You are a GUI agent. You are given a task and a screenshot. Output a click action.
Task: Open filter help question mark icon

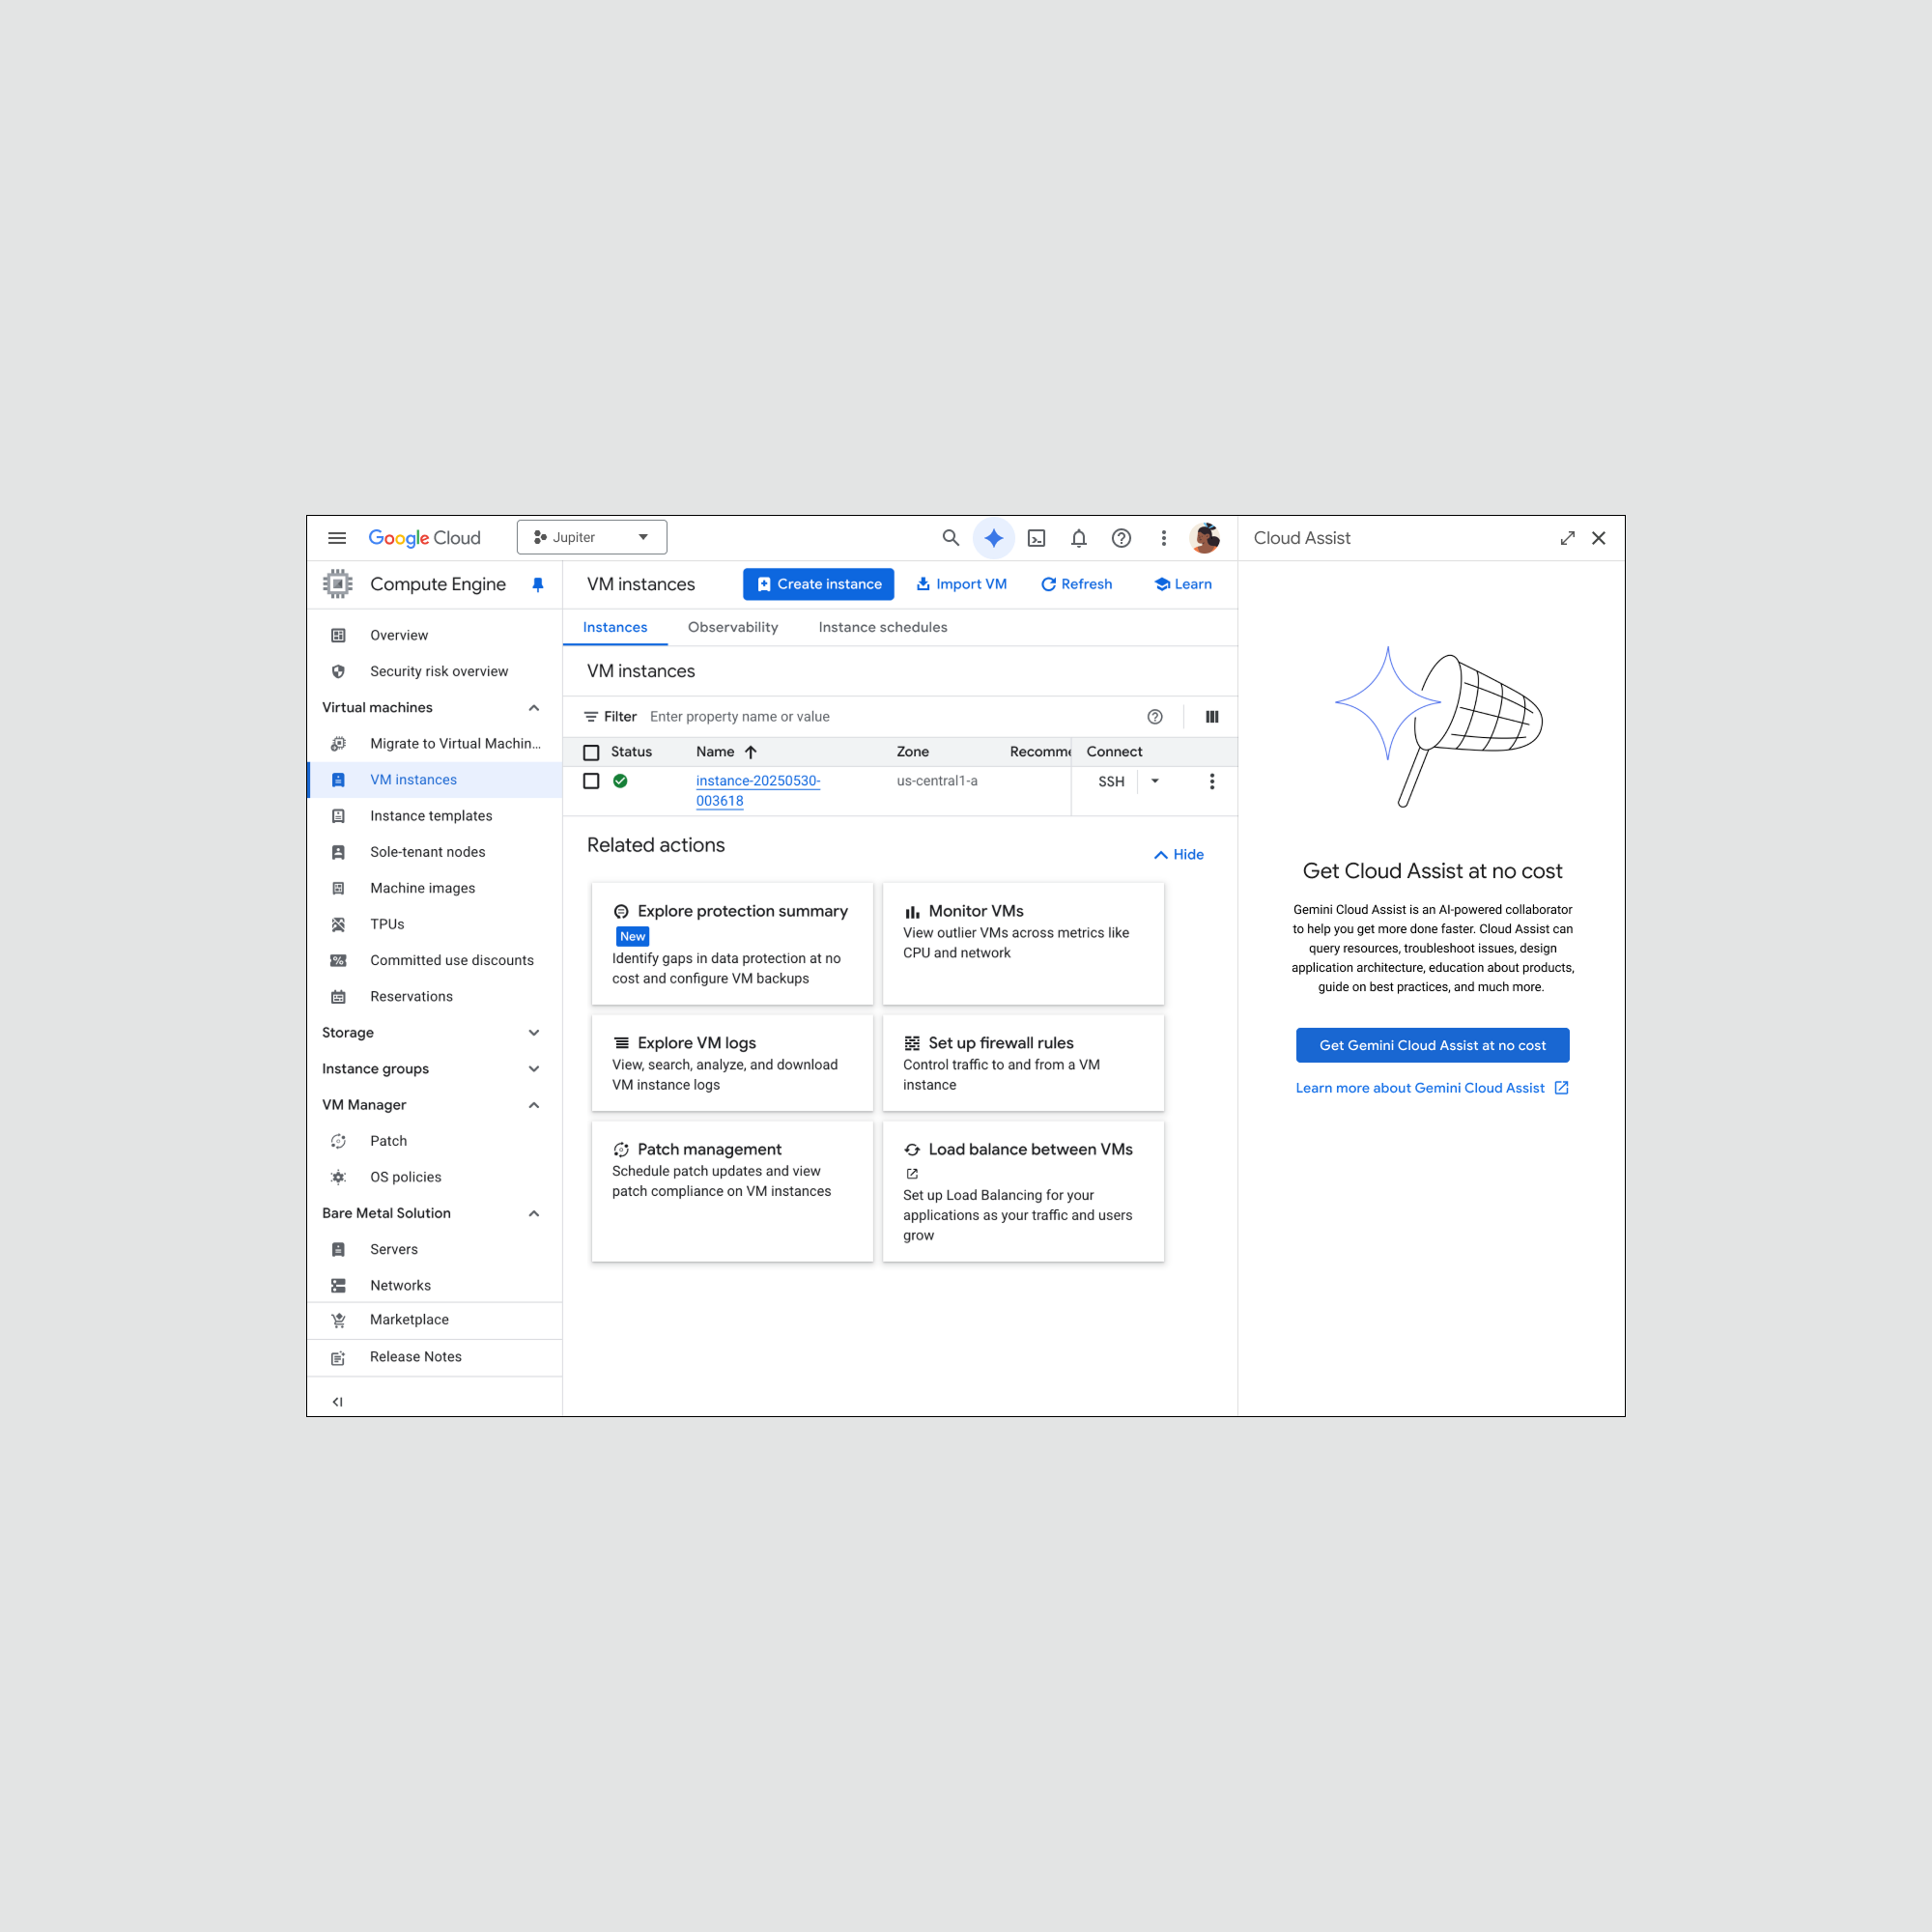coord(1155,716)
